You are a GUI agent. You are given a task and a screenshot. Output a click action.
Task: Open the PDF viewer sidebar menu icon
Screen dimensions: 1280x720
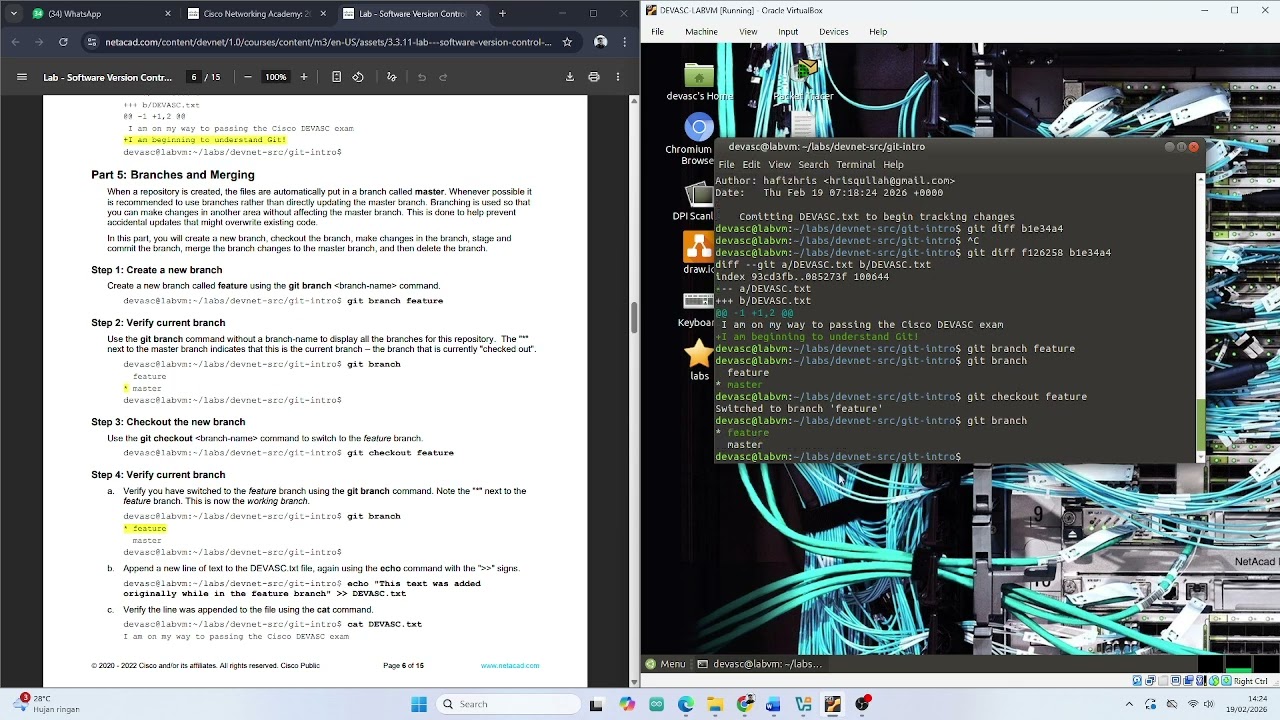[x=22, y=77]
